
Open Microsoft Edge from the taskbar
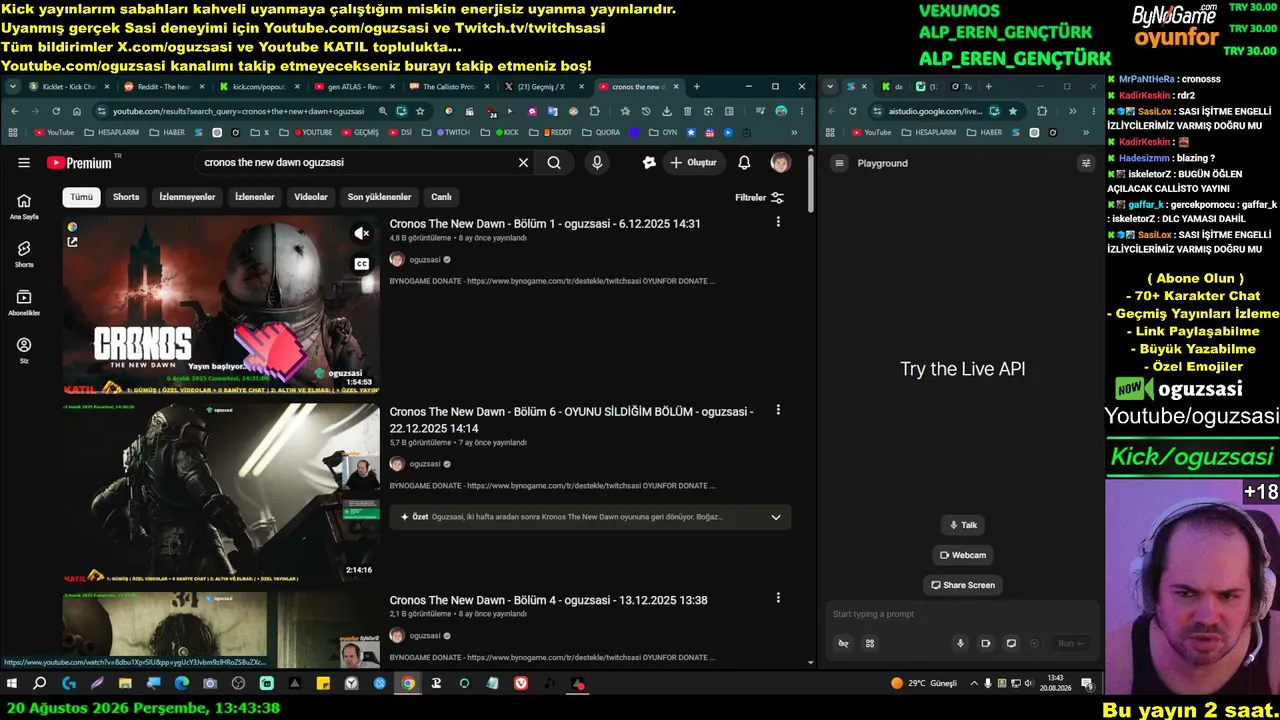coord(181,684)
